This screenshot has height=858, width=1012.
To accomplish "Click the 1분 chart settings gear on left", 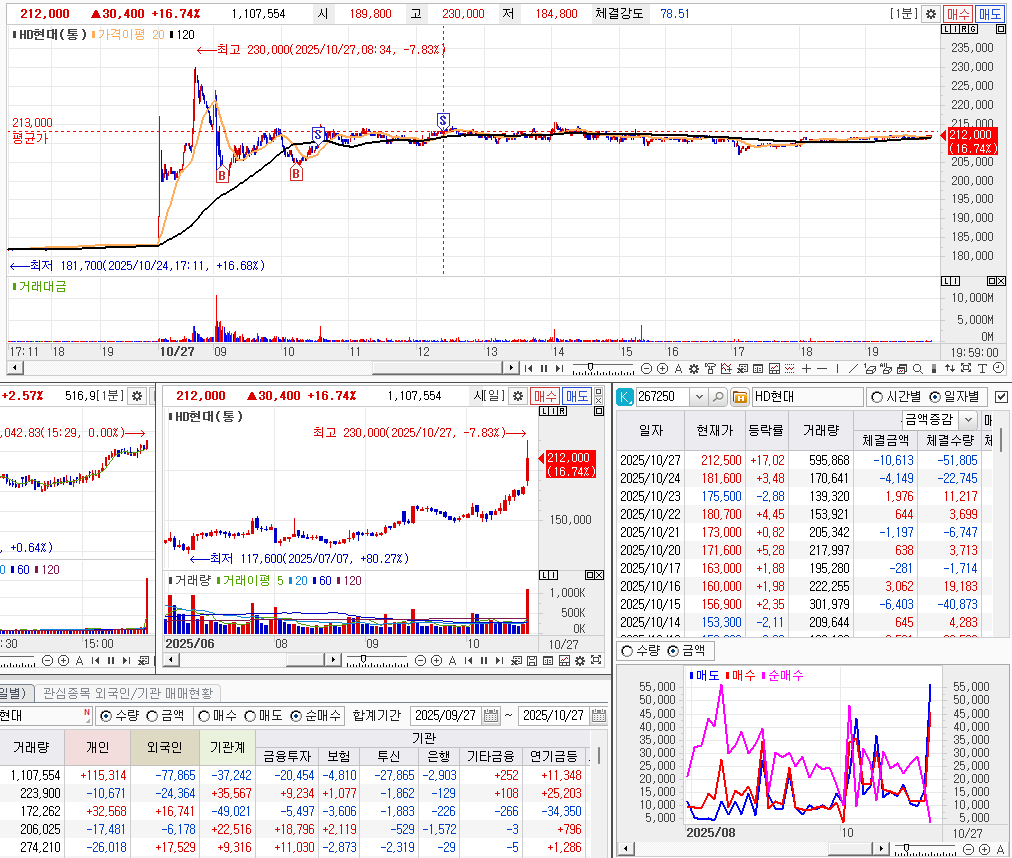I will coord(137,396).
